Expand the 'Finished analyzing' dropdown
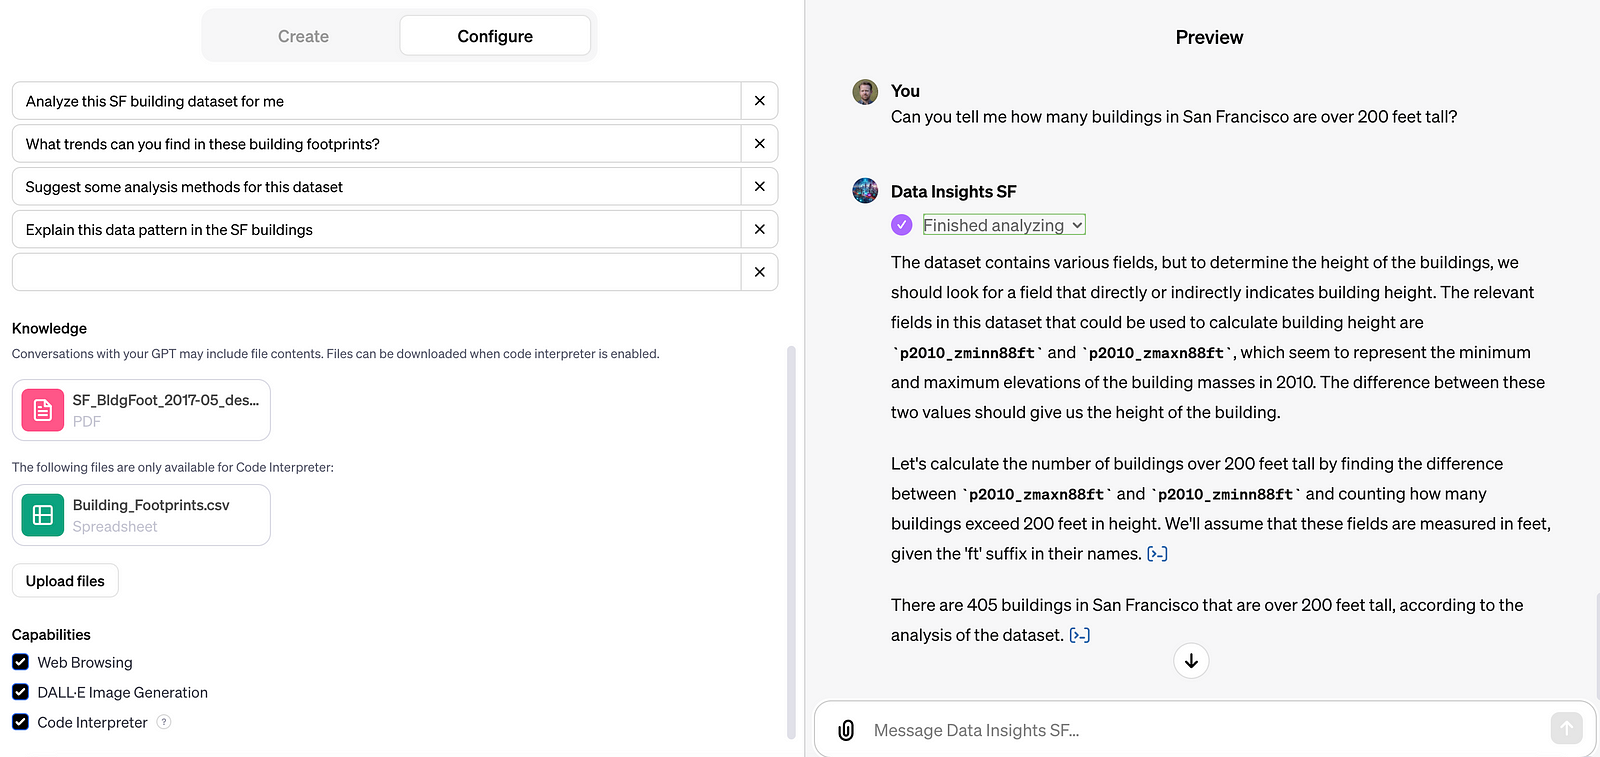 tap(1003, 226)
